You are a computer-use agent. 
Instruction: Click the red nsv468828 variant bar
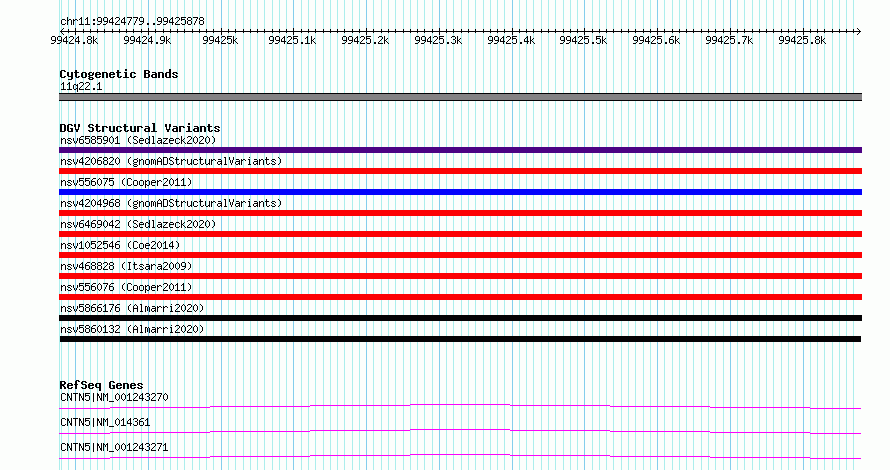tap(460, 276)
